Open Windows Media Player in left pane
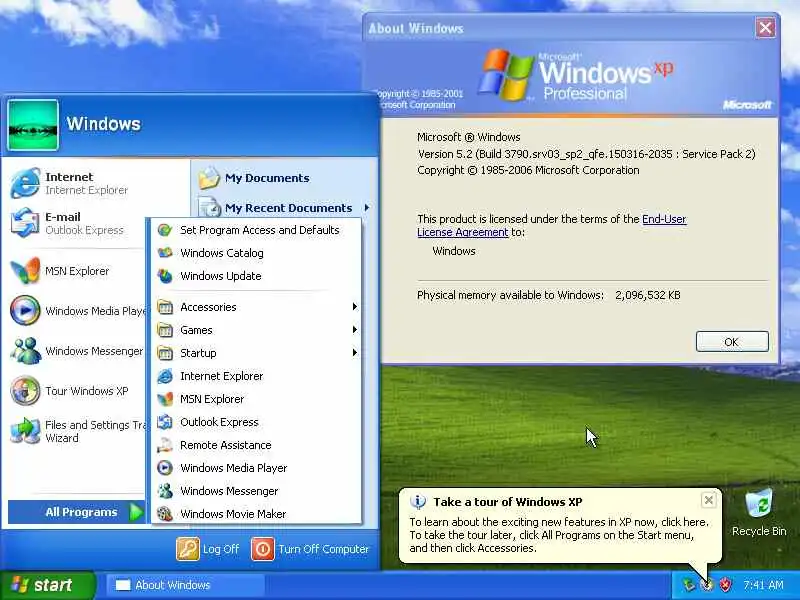 click(x=78, y=311)
